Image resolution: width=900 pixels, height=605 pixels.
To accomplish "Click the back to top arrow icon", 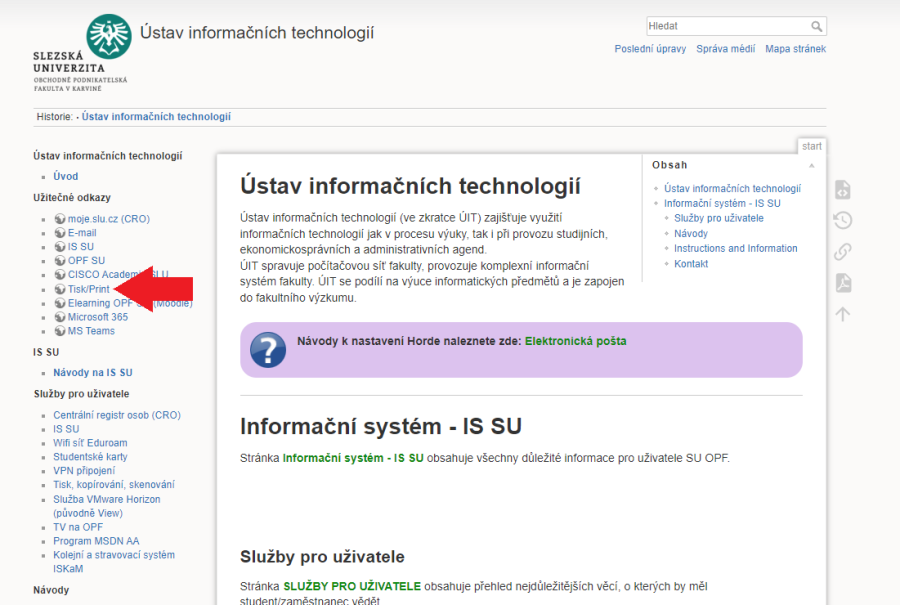I will point(843,314).
